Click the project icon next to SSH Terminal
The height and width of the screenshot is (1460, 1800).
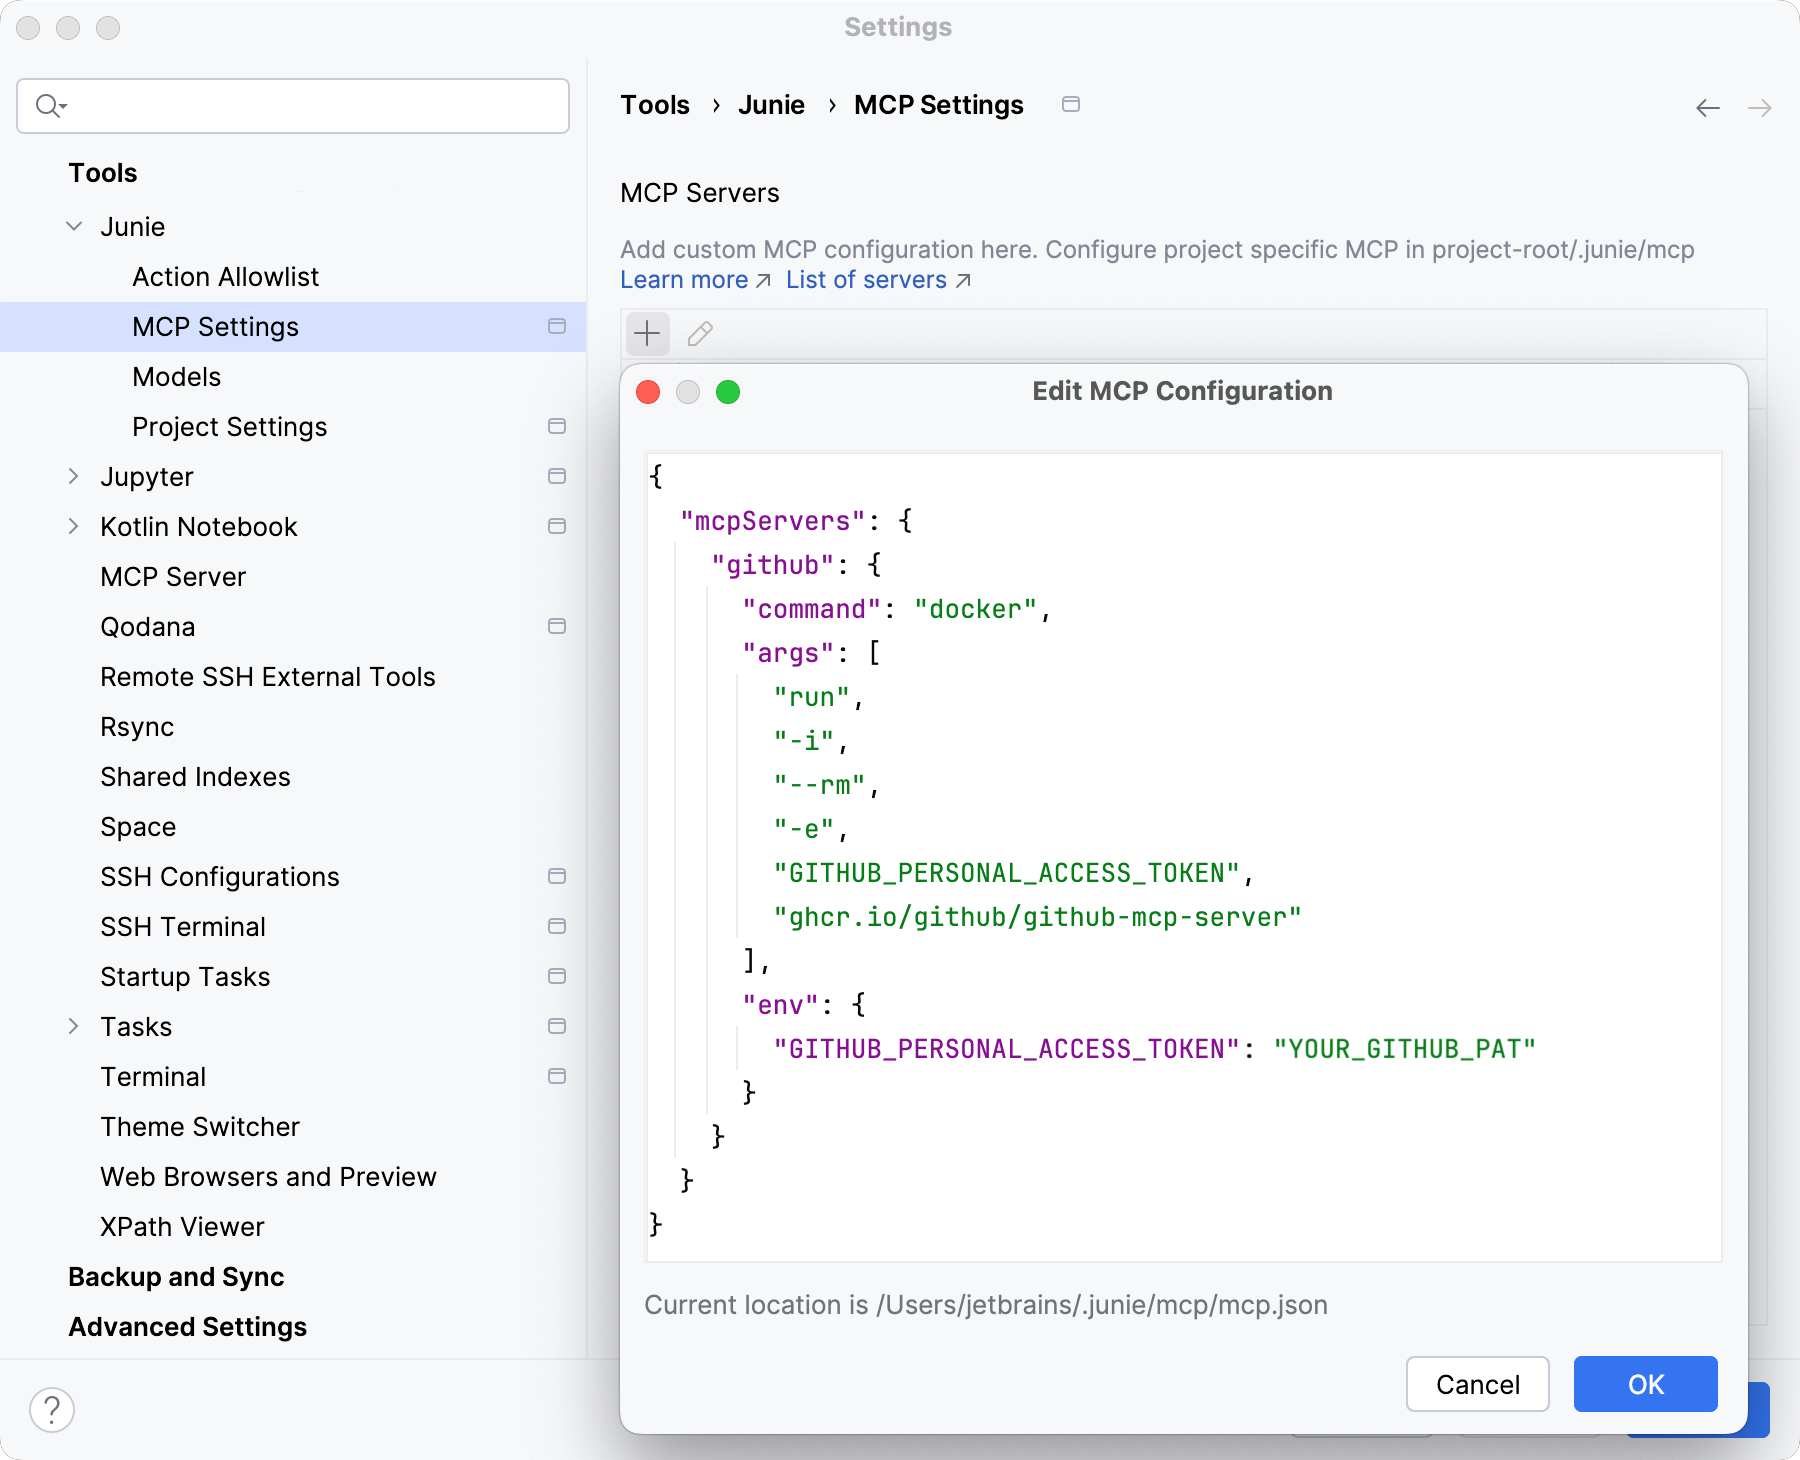tap(557, 927)
